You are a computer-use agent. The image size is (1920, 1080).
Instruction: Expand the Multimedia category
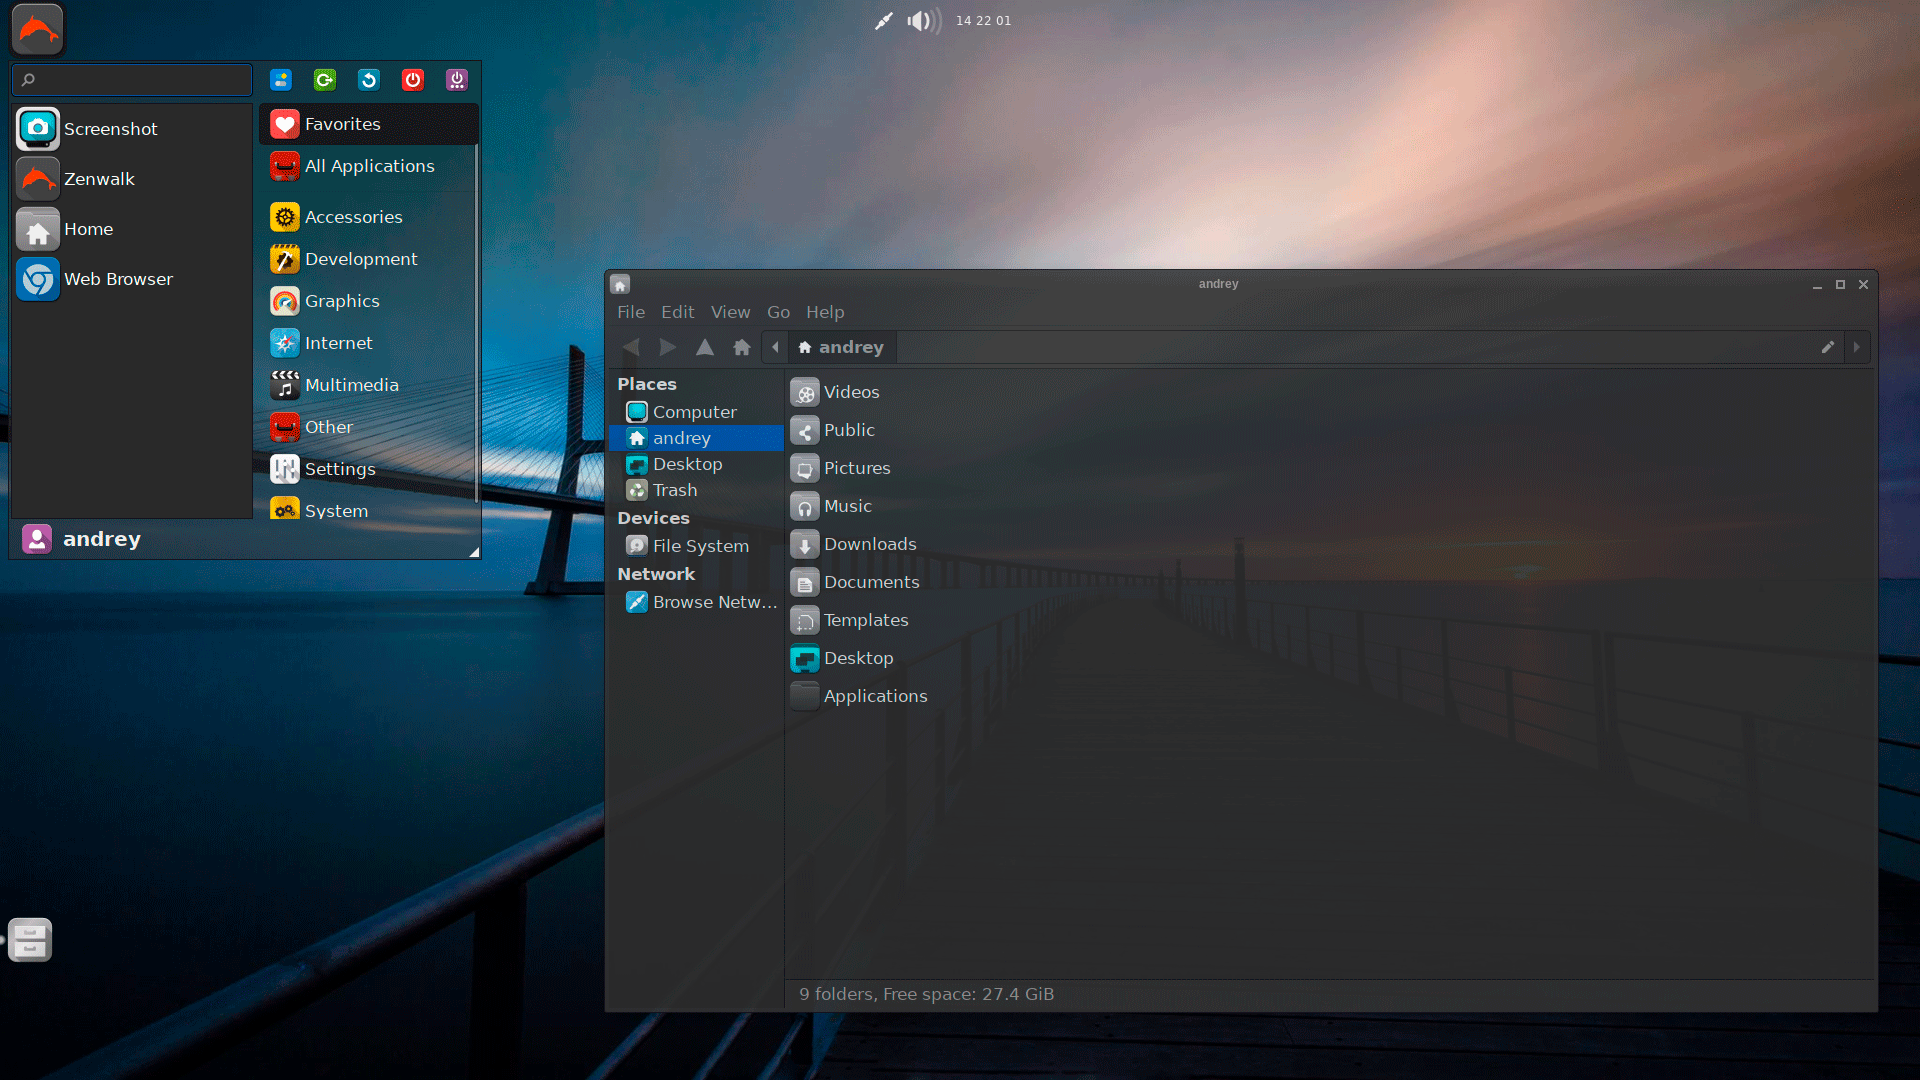click(351, 385)
